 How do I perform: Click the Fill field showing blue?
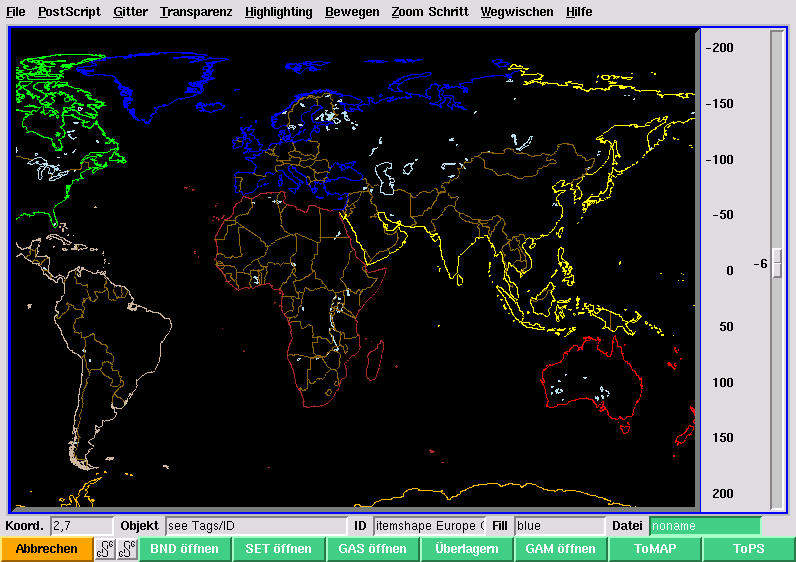pos(560,526)
